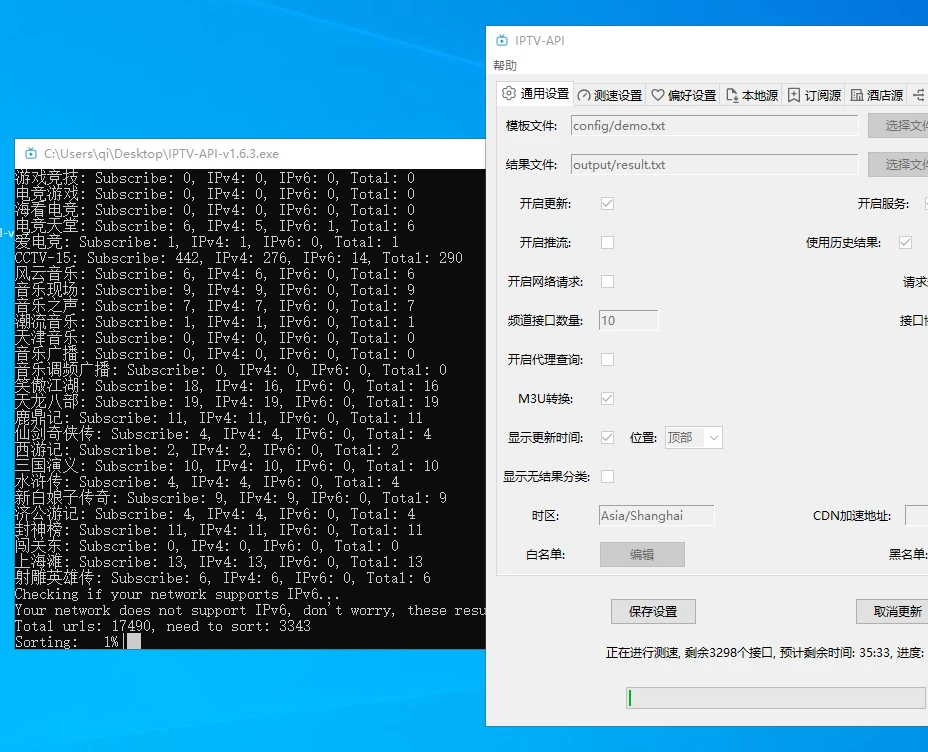The image size is (928, 752).
Task: Click the speedometer icon for 测速设置
Action: [584, 95]
